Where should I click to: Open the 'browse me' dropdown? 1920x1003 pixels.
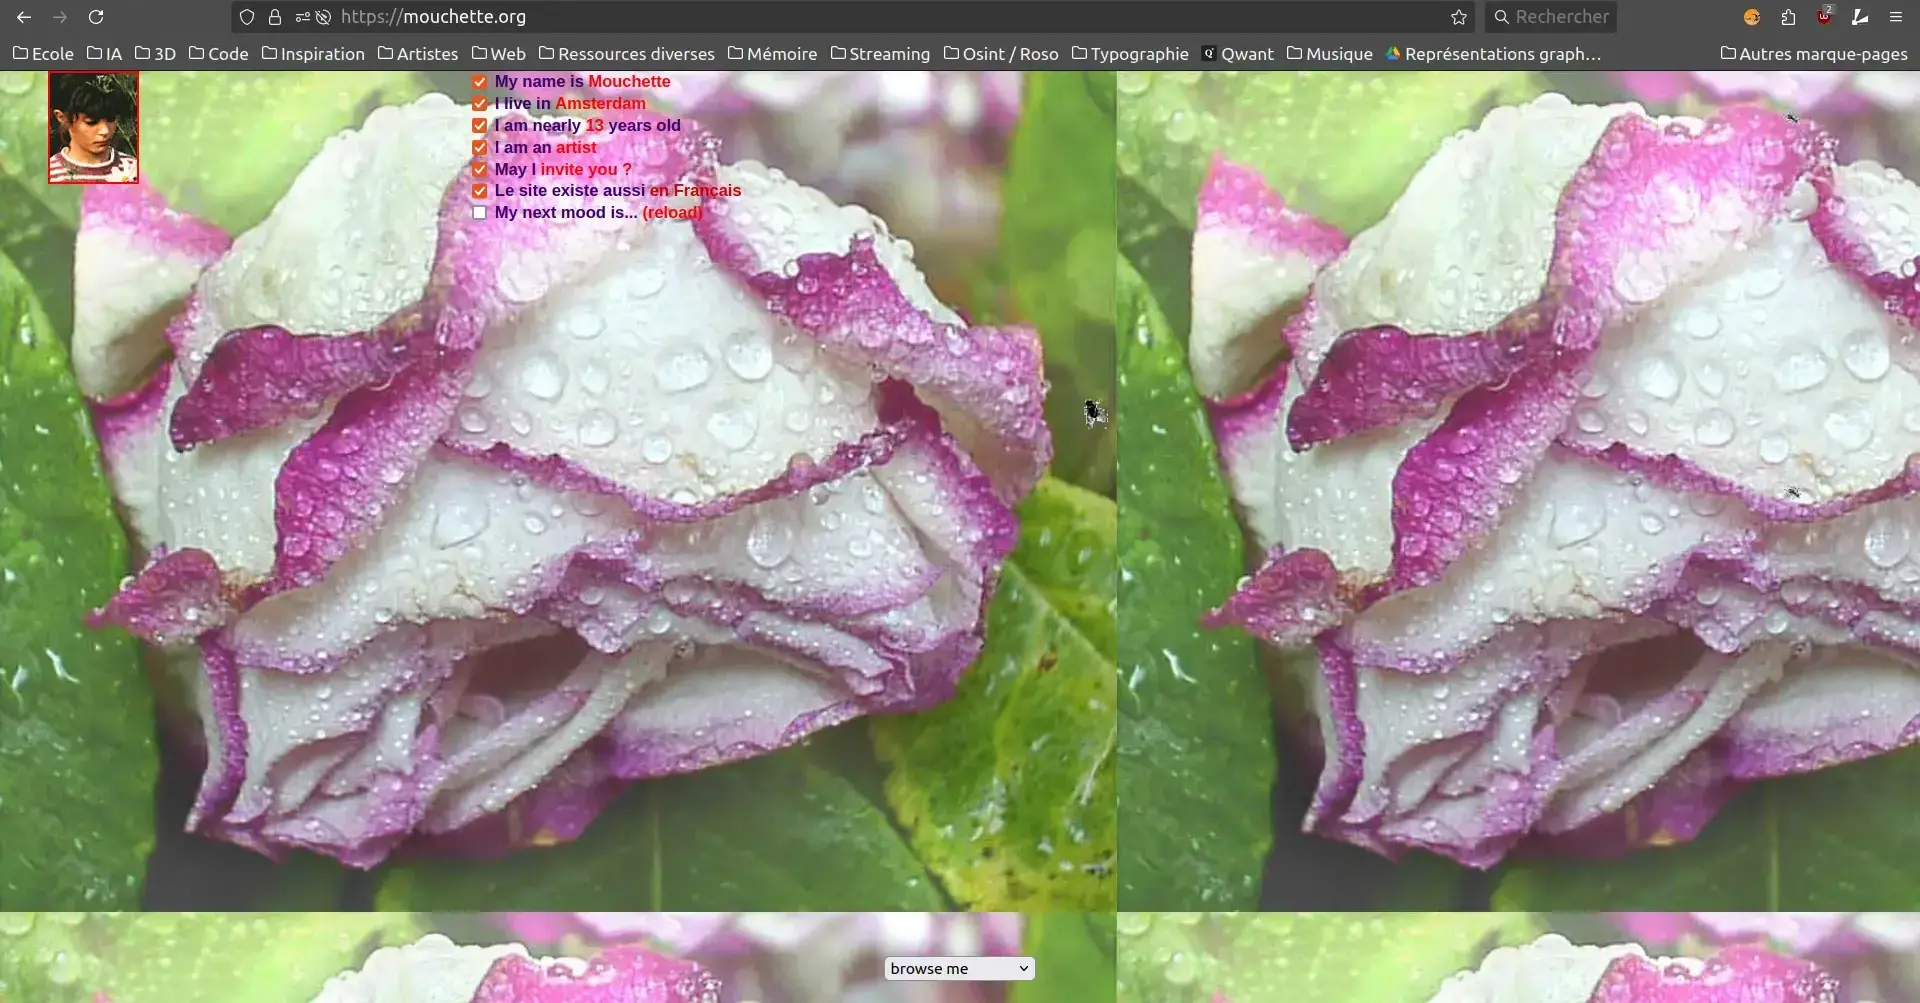[x=959, y=968]
